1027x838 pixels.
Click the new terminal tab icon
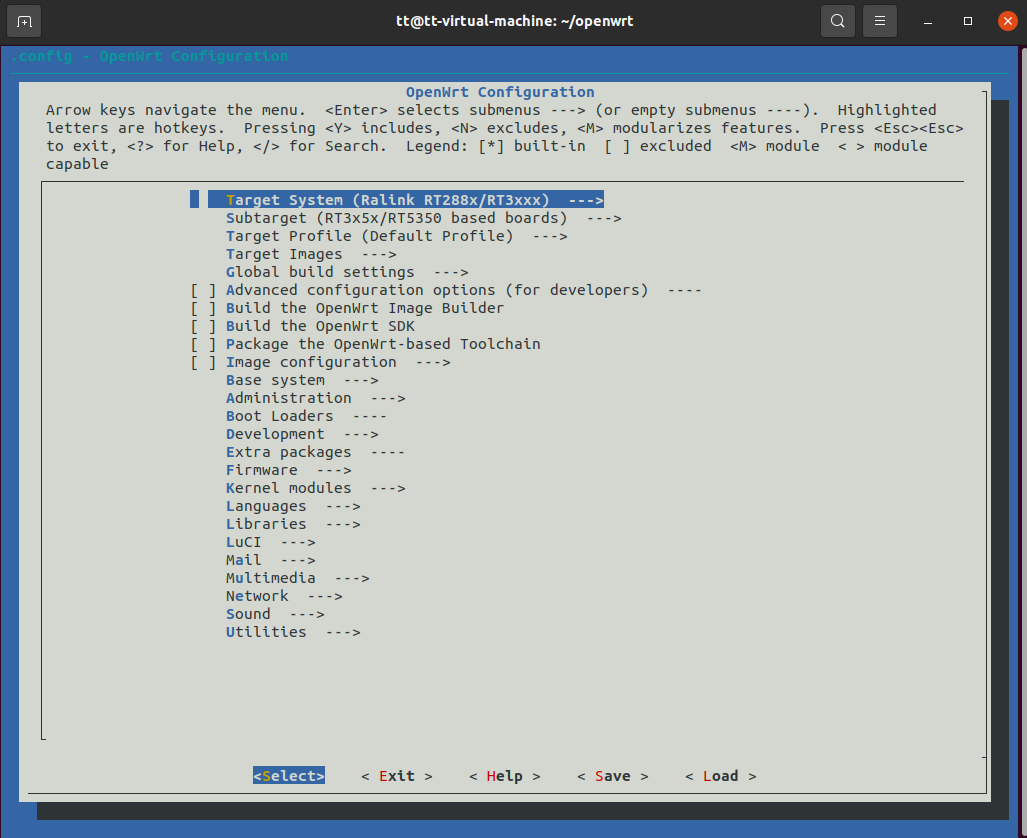(23, 20)
